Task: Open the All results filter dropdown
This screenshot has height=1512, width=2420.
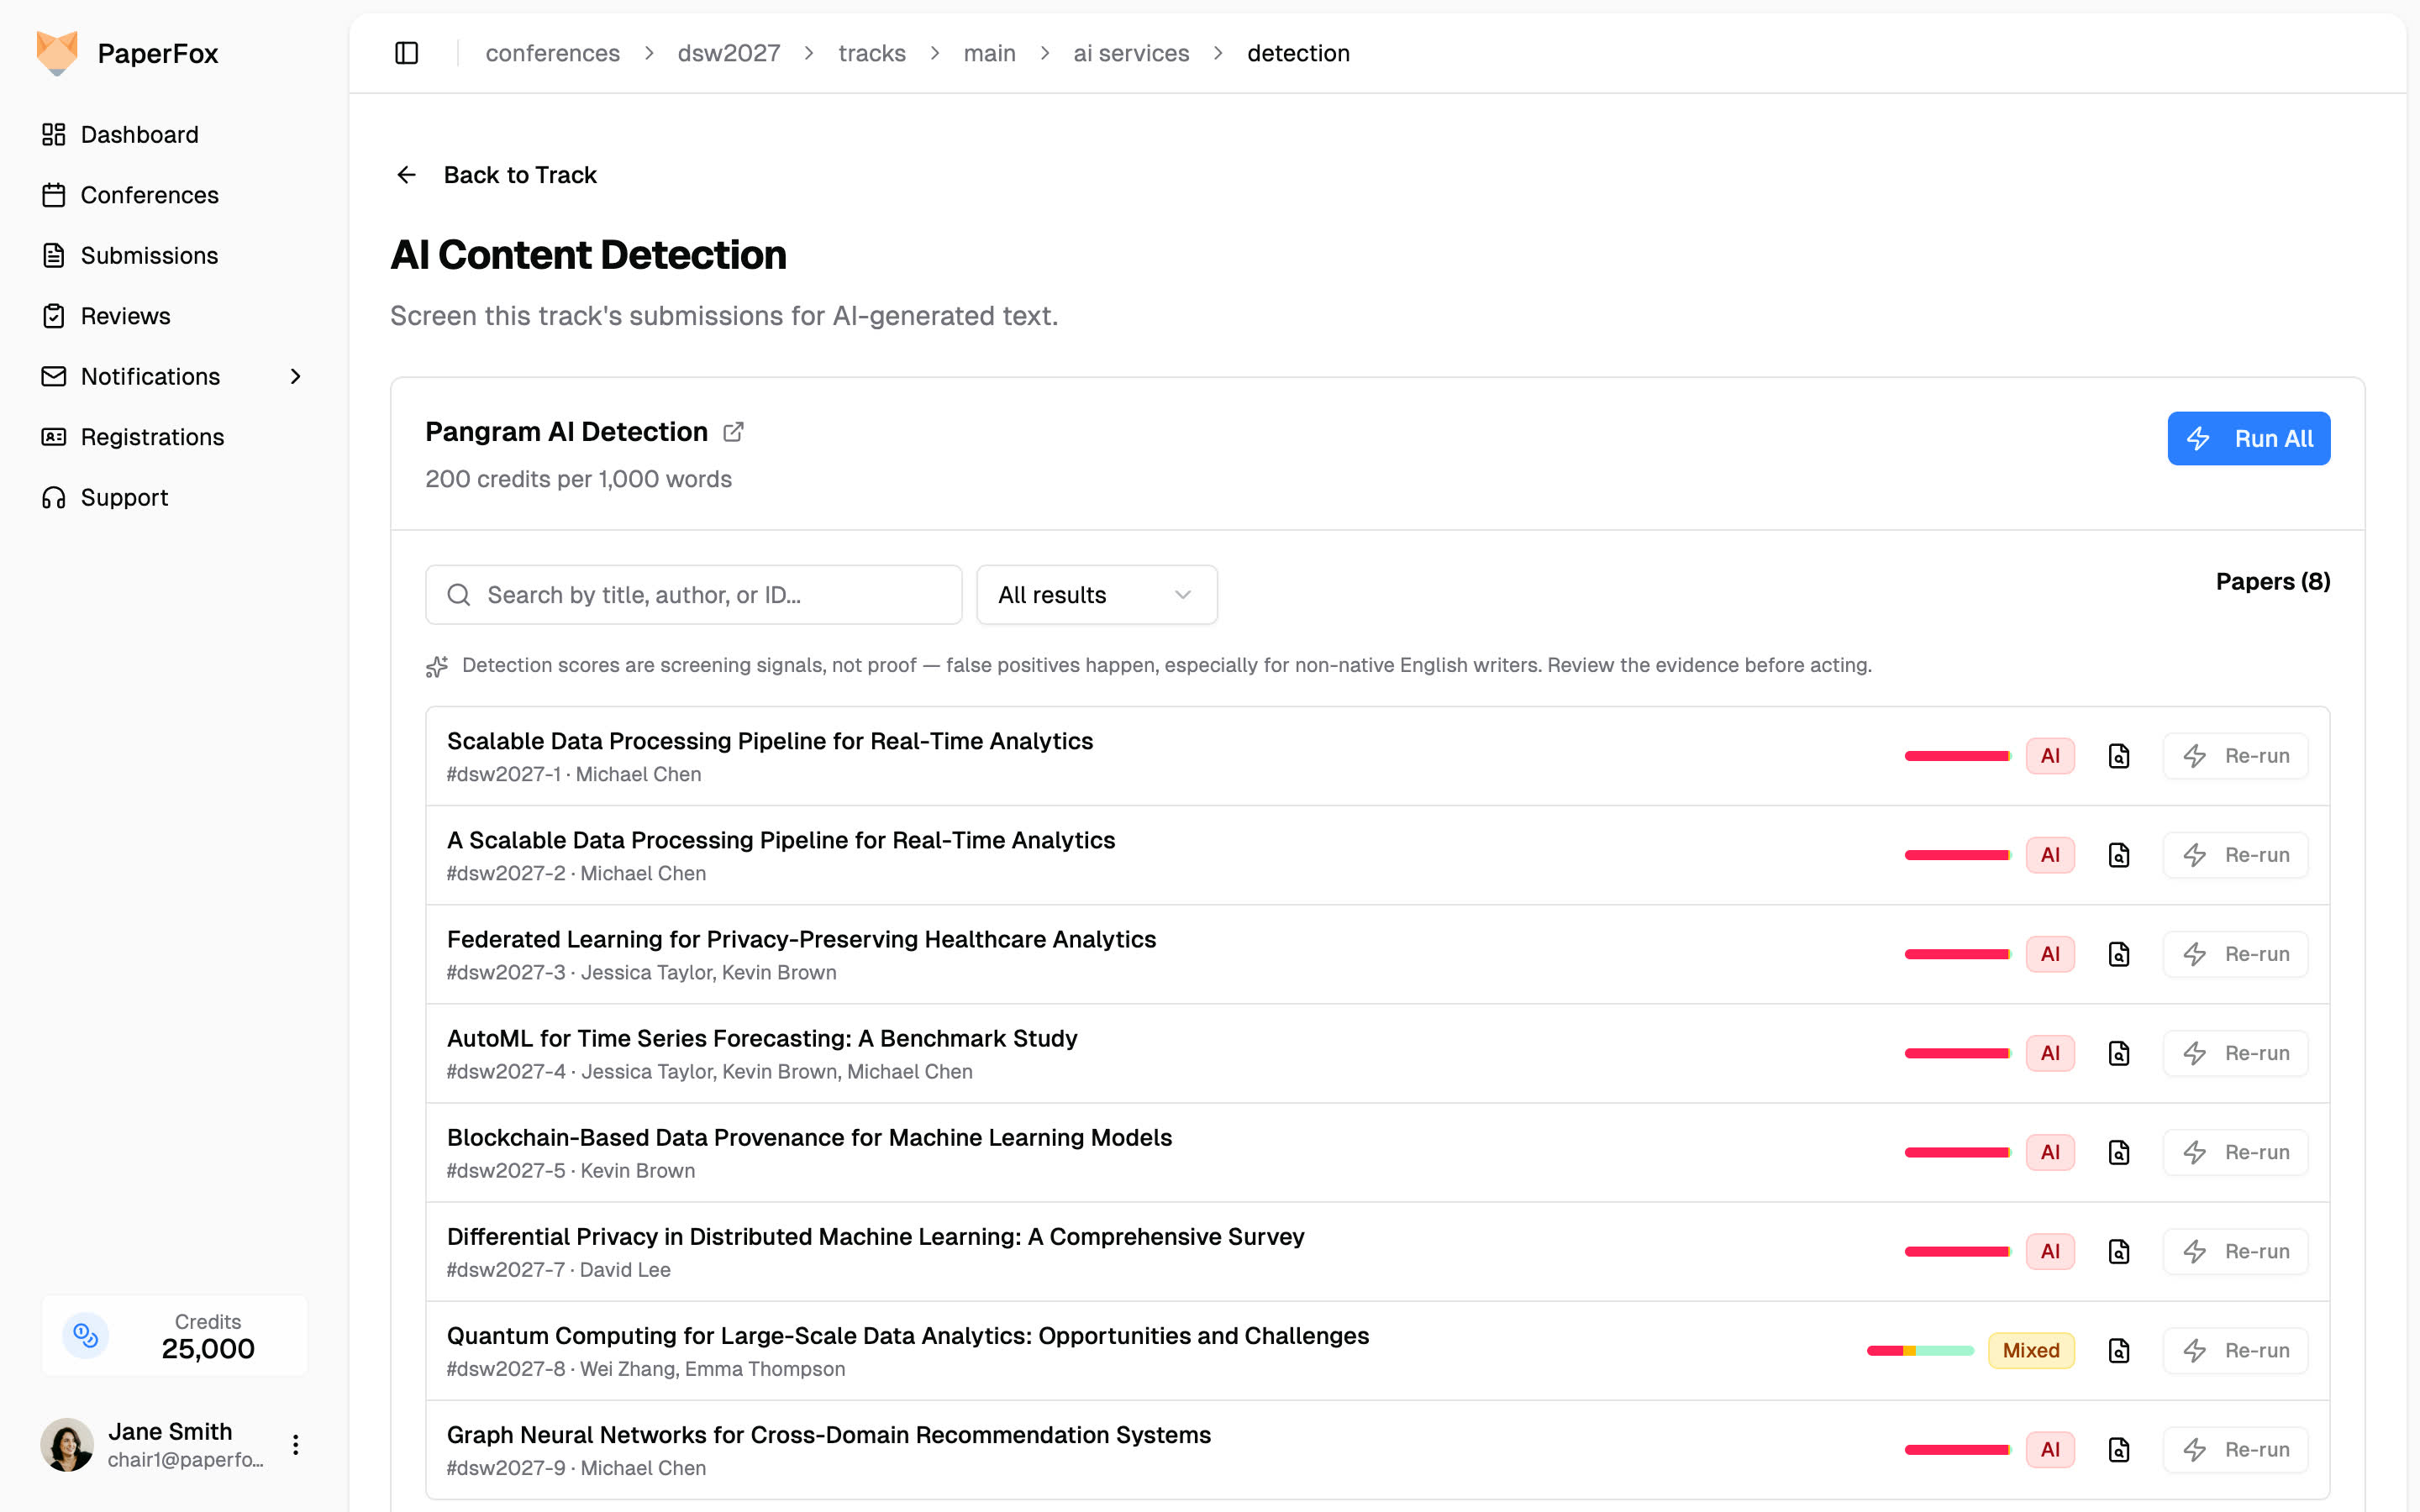Action: coord(1097,595)
